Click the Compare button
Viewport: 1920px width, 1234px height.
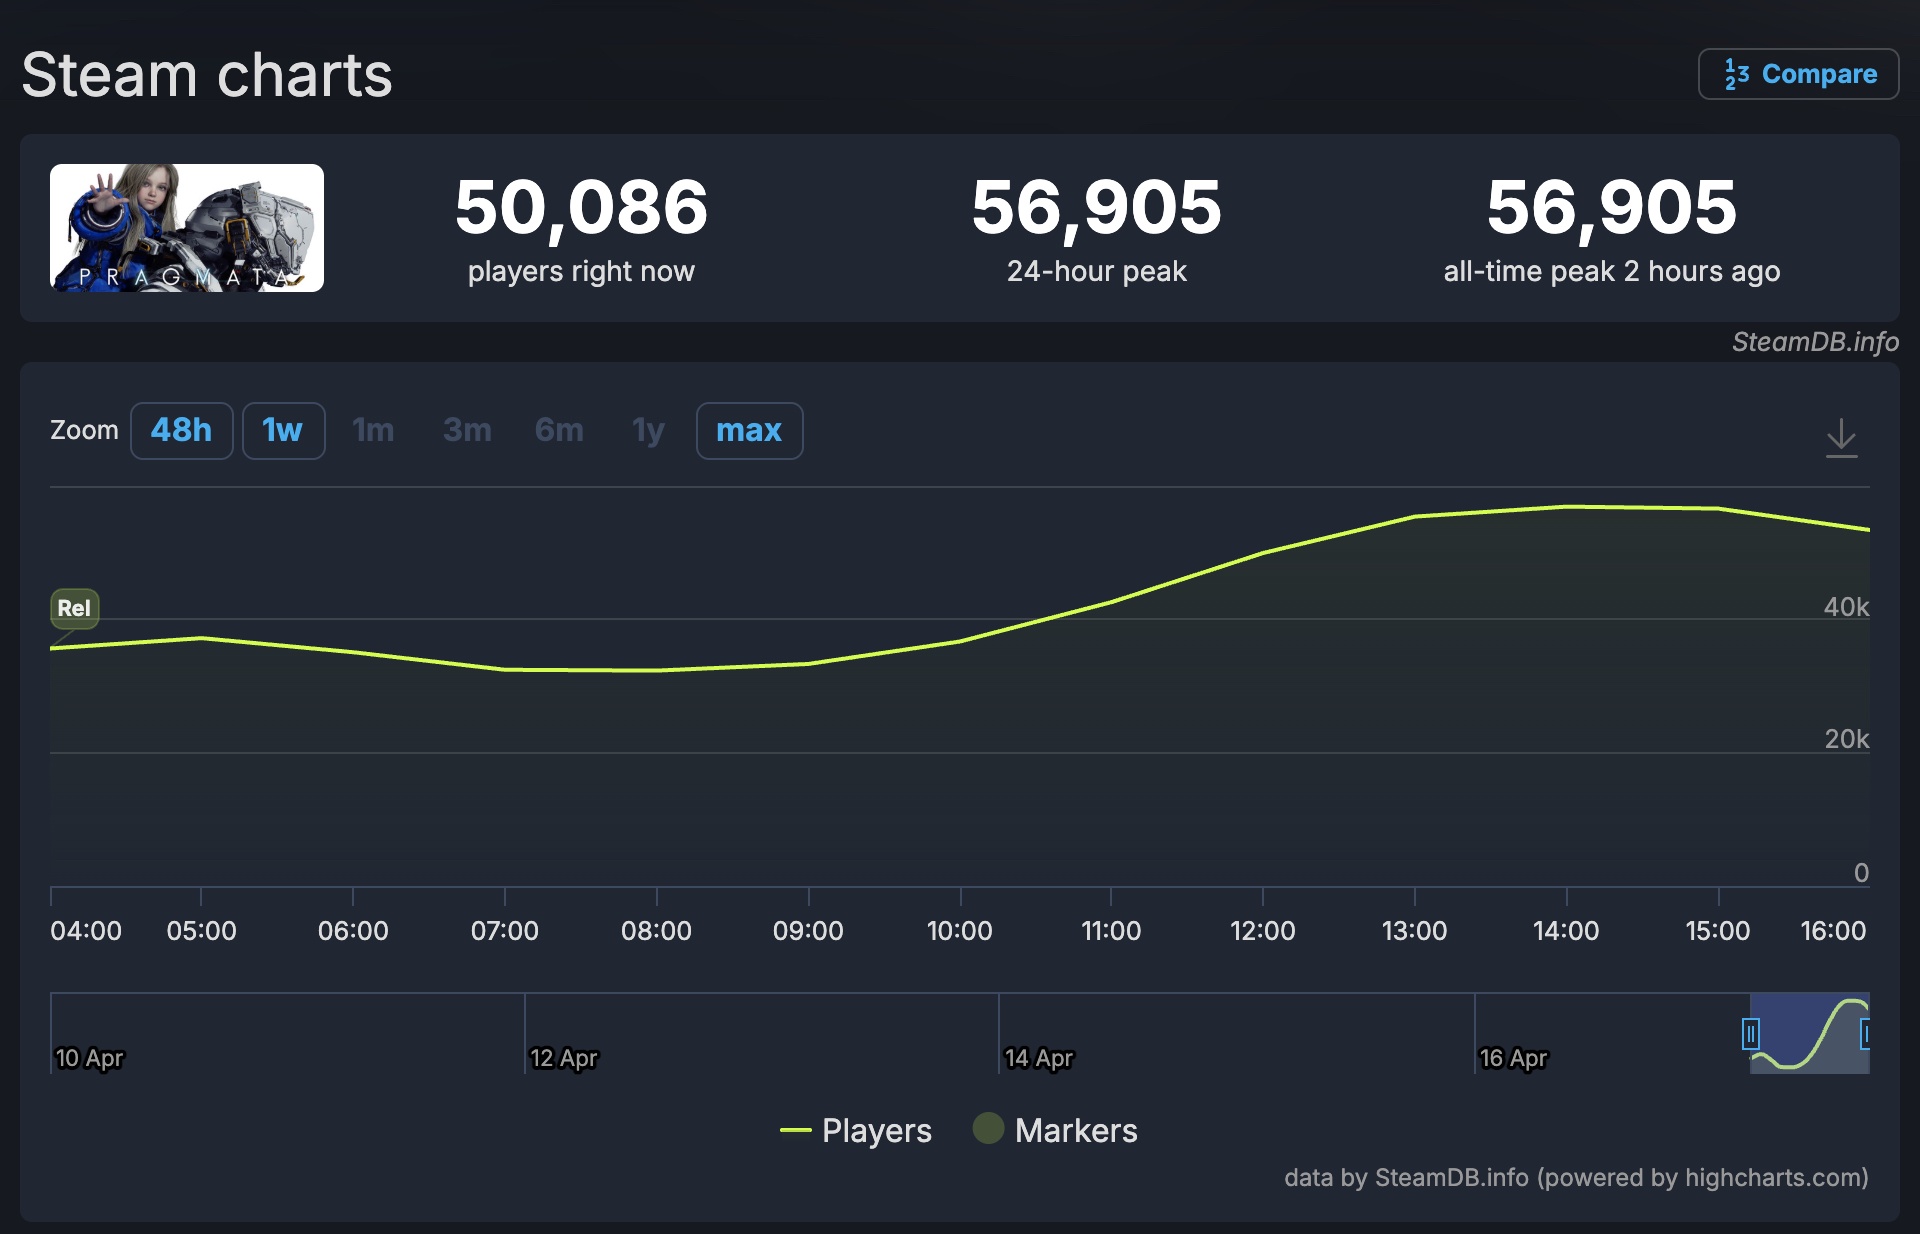(x=1798, y=74)
